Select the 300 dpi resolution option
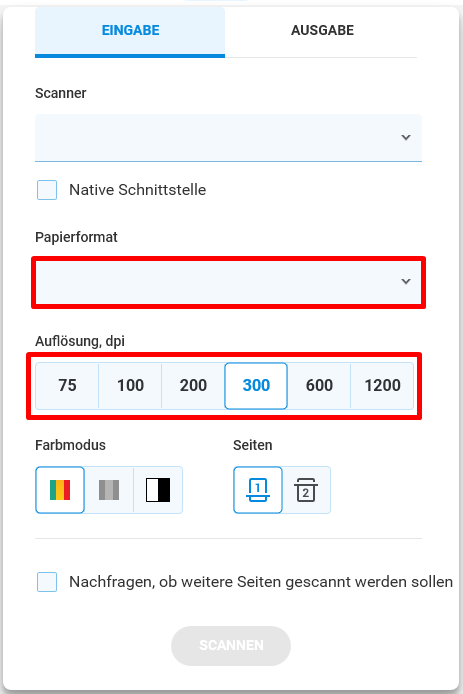The height and width of the screenshot is (694, 463). (x=256, y=386)
